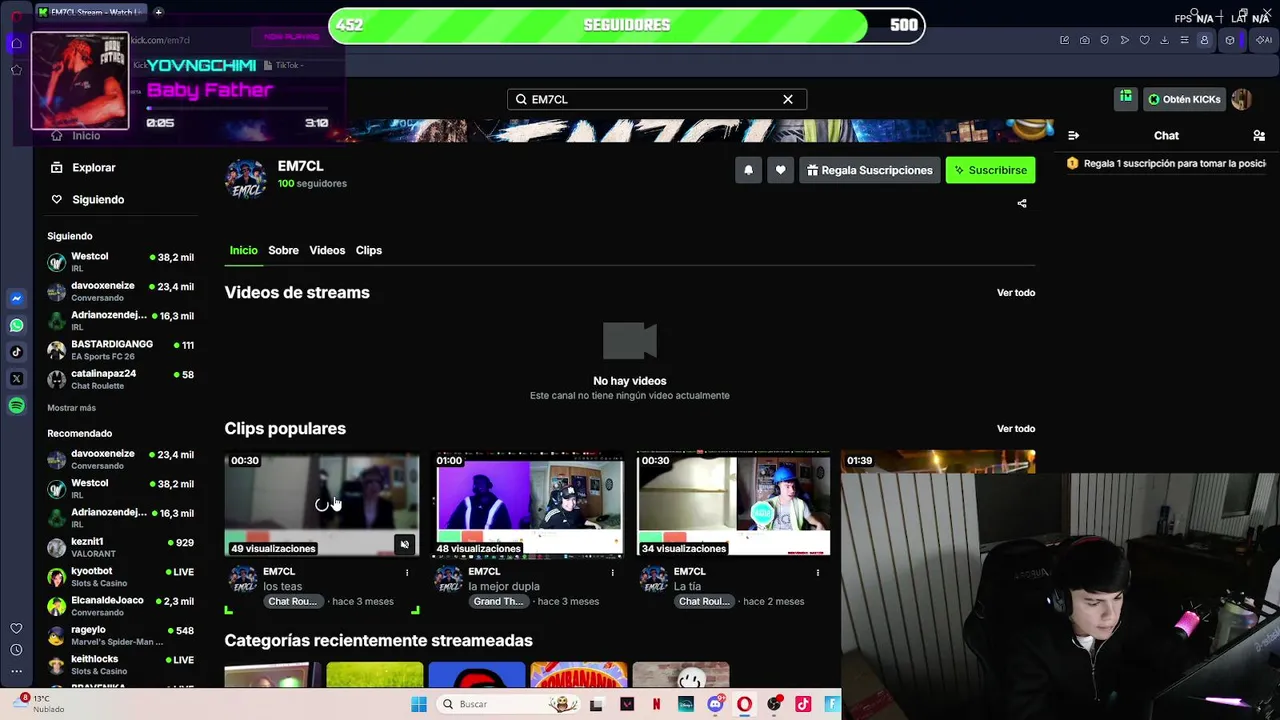Click the Opera sidebar home icon
Screen dimensions: 1280x720
(x=16, y=43)
